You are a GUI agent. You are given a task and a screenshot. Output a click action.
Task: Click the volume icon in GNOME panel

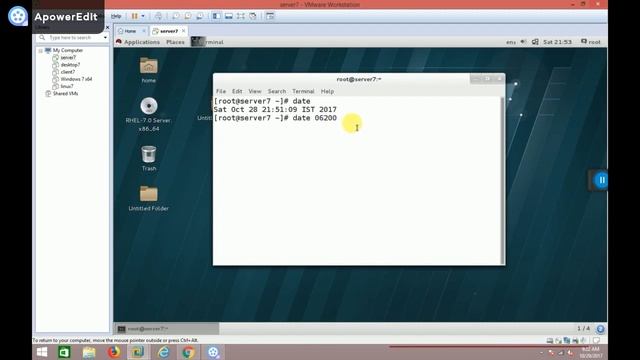pos(523,42)
